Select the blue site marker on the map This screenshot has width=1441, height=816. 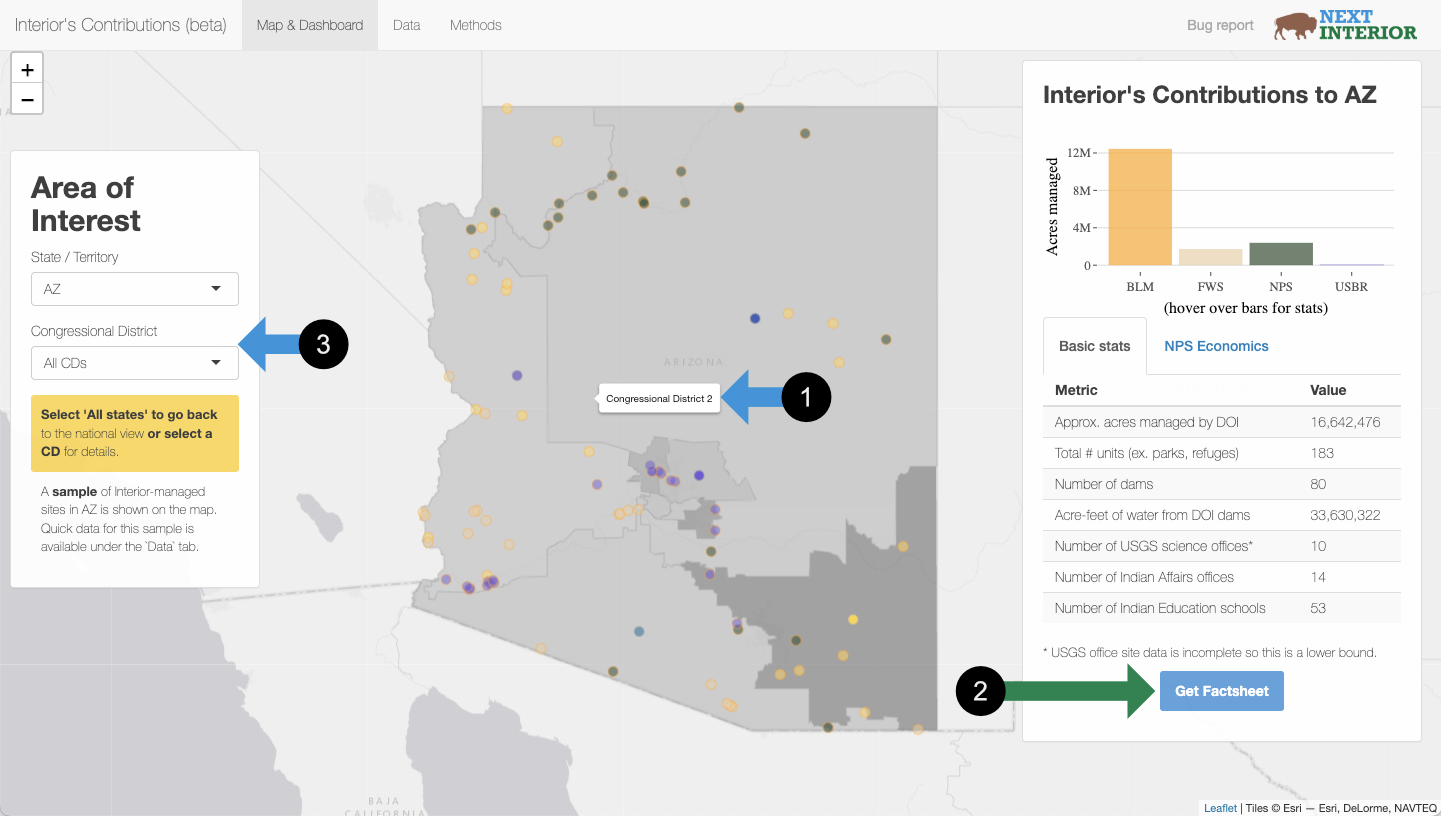click(x=755, y=318)
